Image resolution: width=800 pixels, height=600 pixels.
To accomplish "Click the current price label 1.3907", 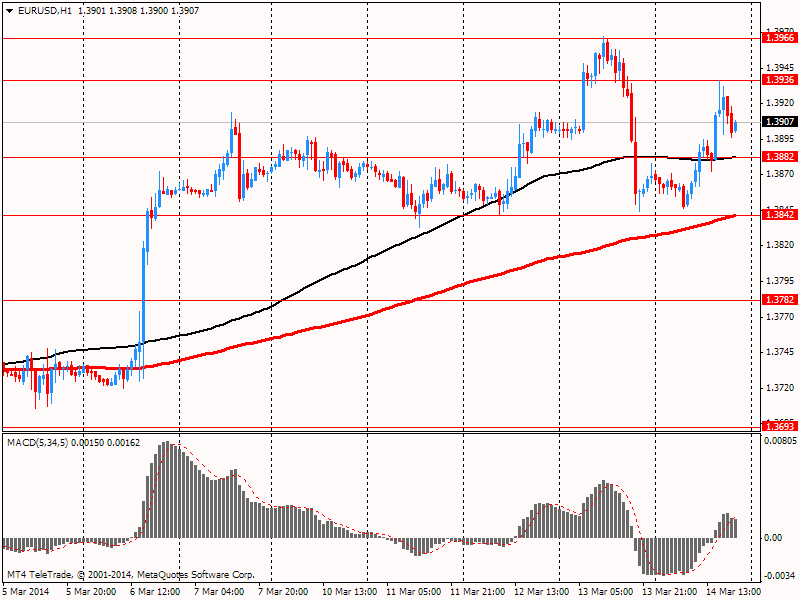I will coord(780,121).
